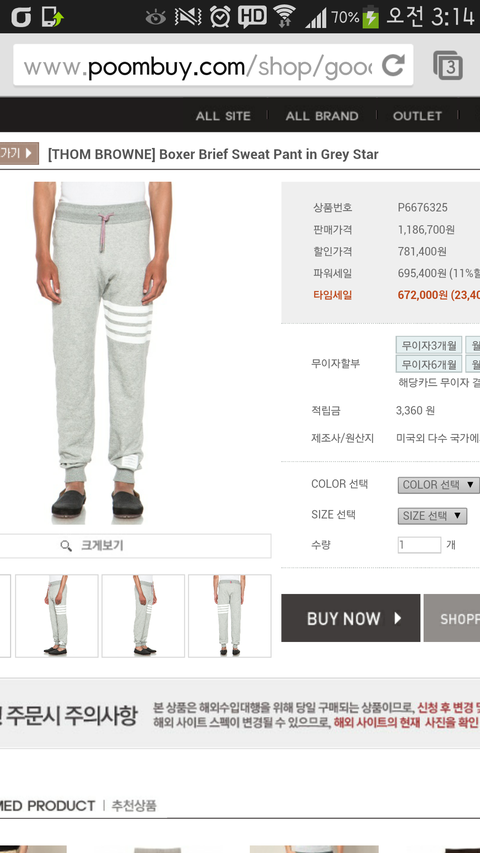
Task: Tap the back arrow tab beside product title
Action: (19, 153)
